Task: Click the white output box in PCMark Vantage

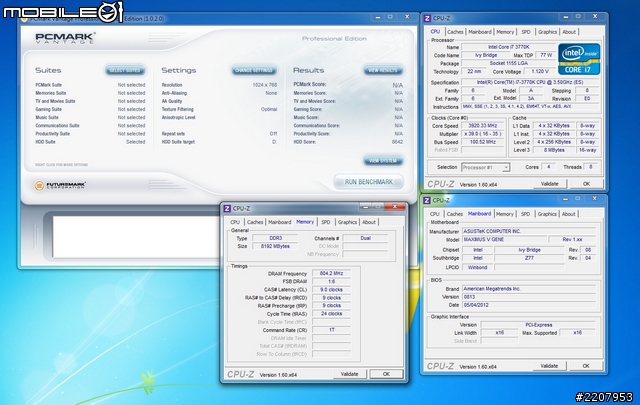Action: click(136, 237)
